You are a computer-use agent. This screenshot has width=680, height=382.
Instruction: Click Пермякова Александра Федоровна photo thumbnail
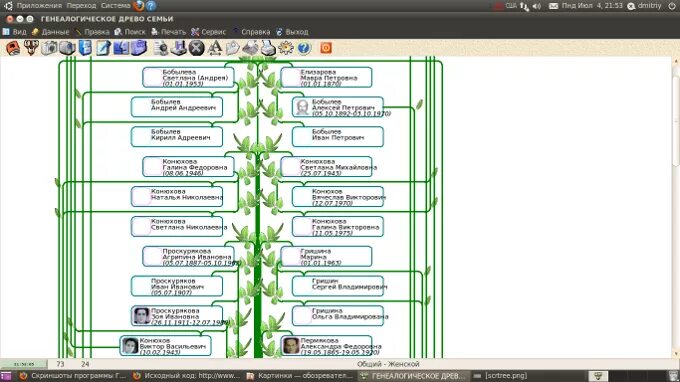(291, 346)
